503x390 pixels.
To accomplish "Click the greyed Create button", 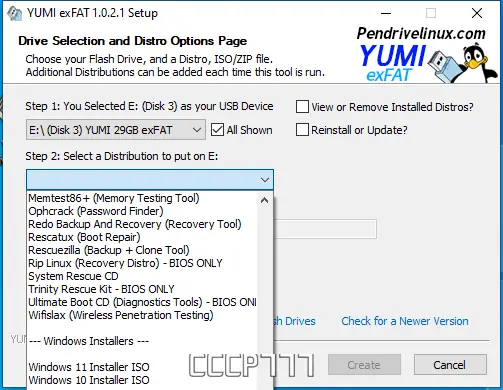I will [x=364, y=365].
